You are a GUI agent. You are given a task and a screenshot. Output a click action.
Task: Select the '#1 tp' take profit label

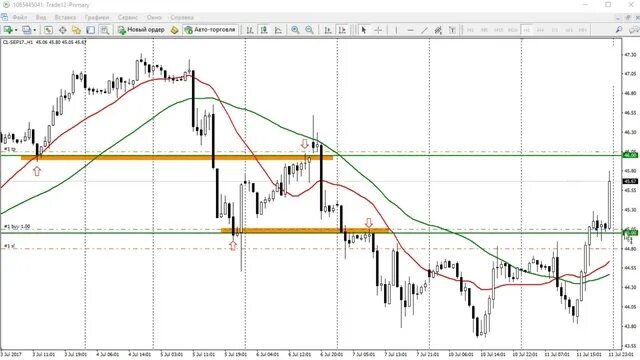pyautogui.click(x=10, y=149)
